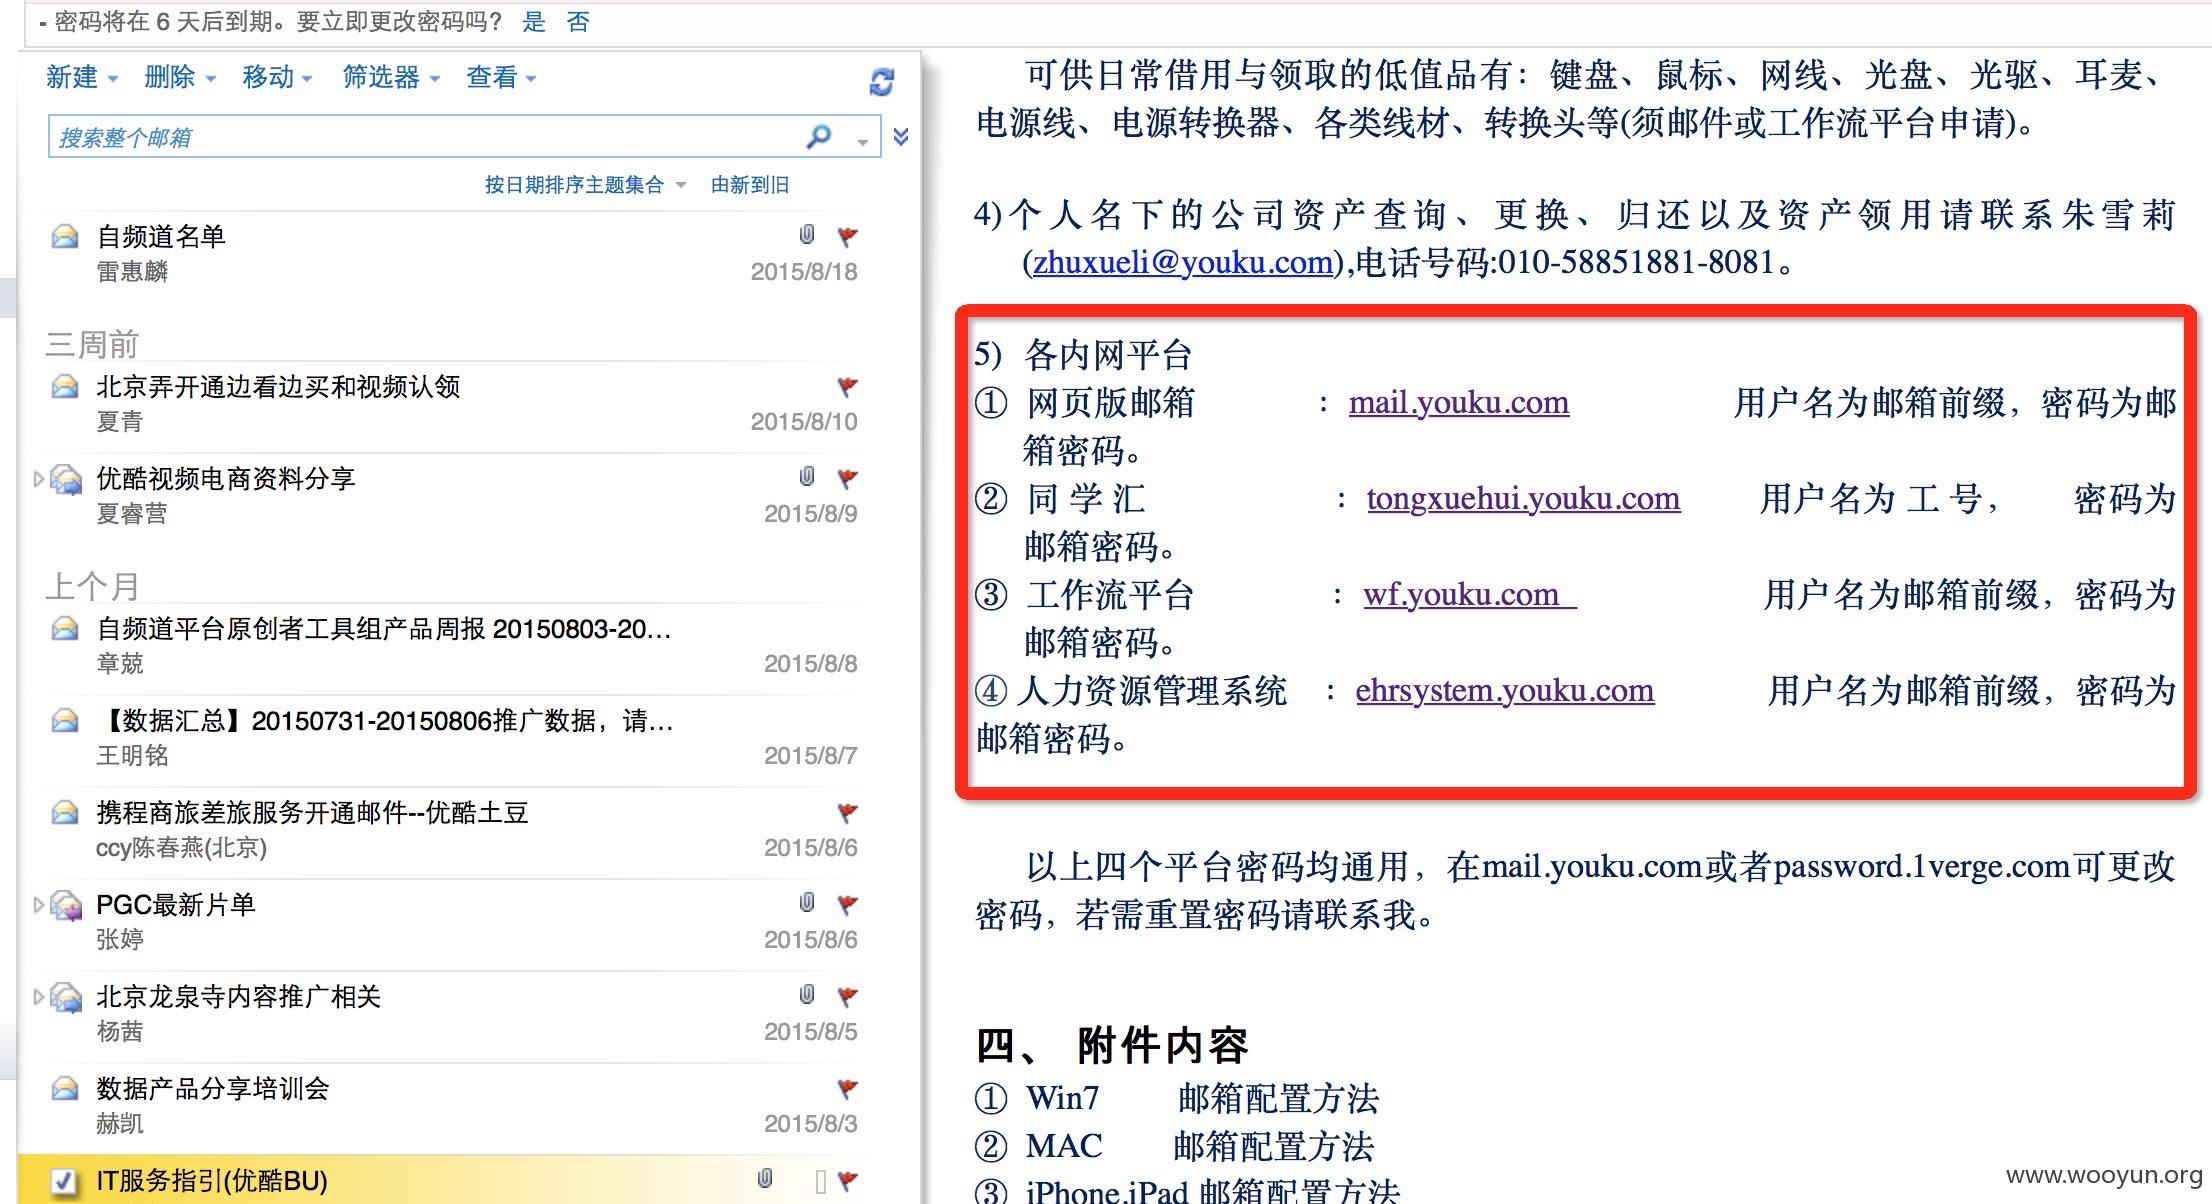Open the wf.youku.com link

tap(1470, 594)
